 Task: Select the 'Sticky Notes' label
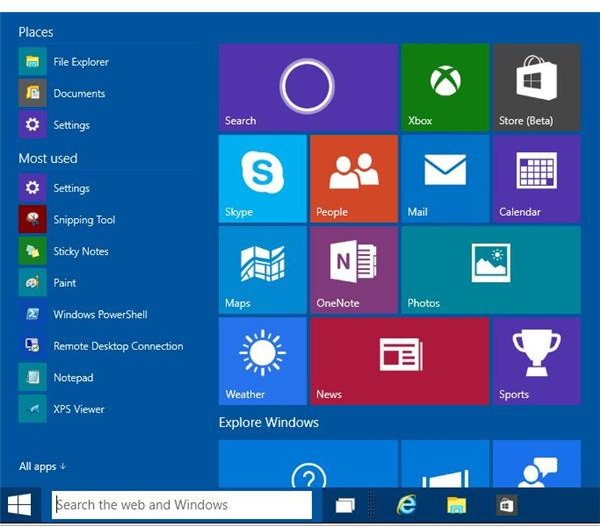[x=81, y=251]
